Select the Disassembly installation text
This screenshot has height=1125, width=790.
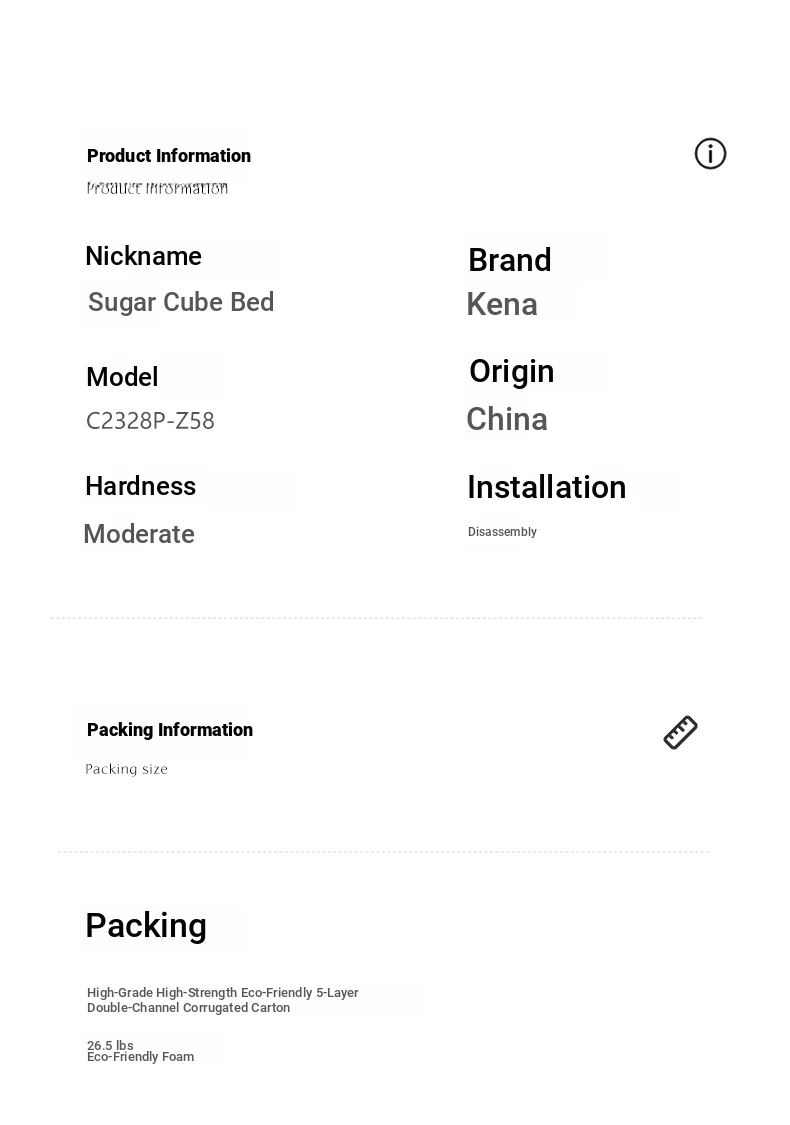click(x=502, y=532)
